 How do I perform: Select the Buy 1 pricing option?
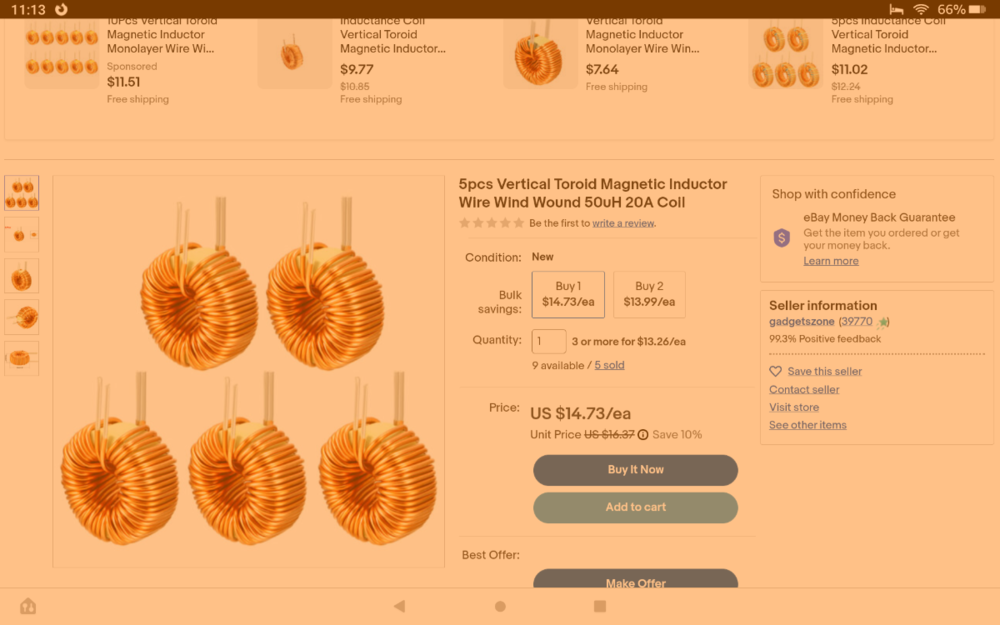pyautogui.click(x=568, y=294)
